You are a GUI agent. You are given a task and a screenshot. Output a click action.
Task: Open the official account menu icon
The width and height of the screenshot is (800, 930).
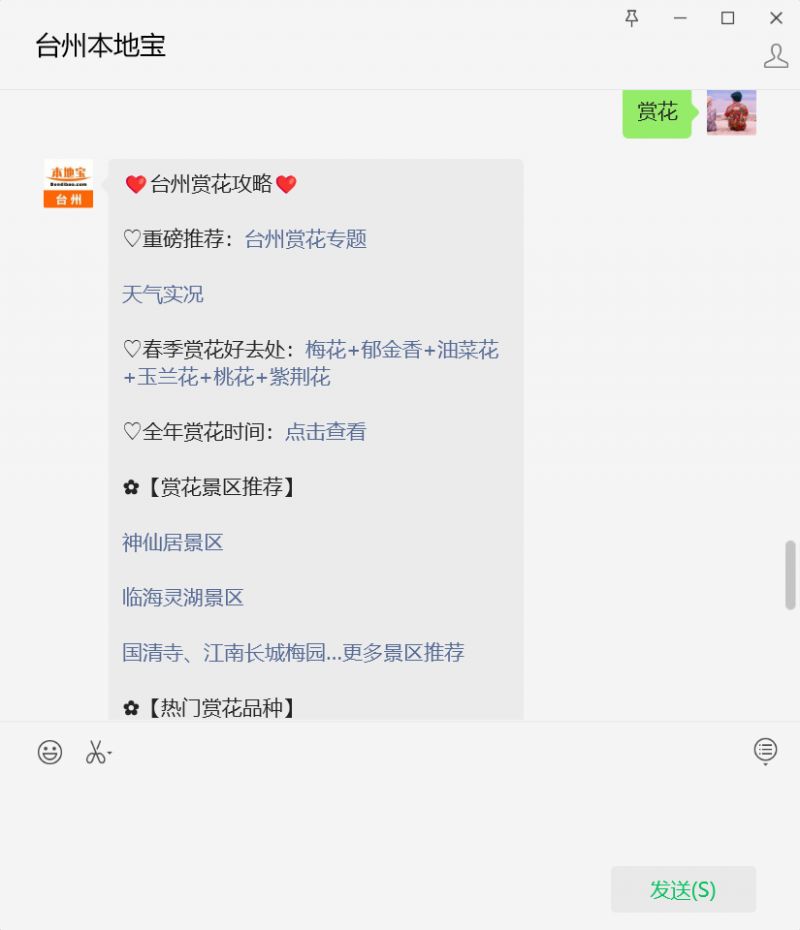765,751
